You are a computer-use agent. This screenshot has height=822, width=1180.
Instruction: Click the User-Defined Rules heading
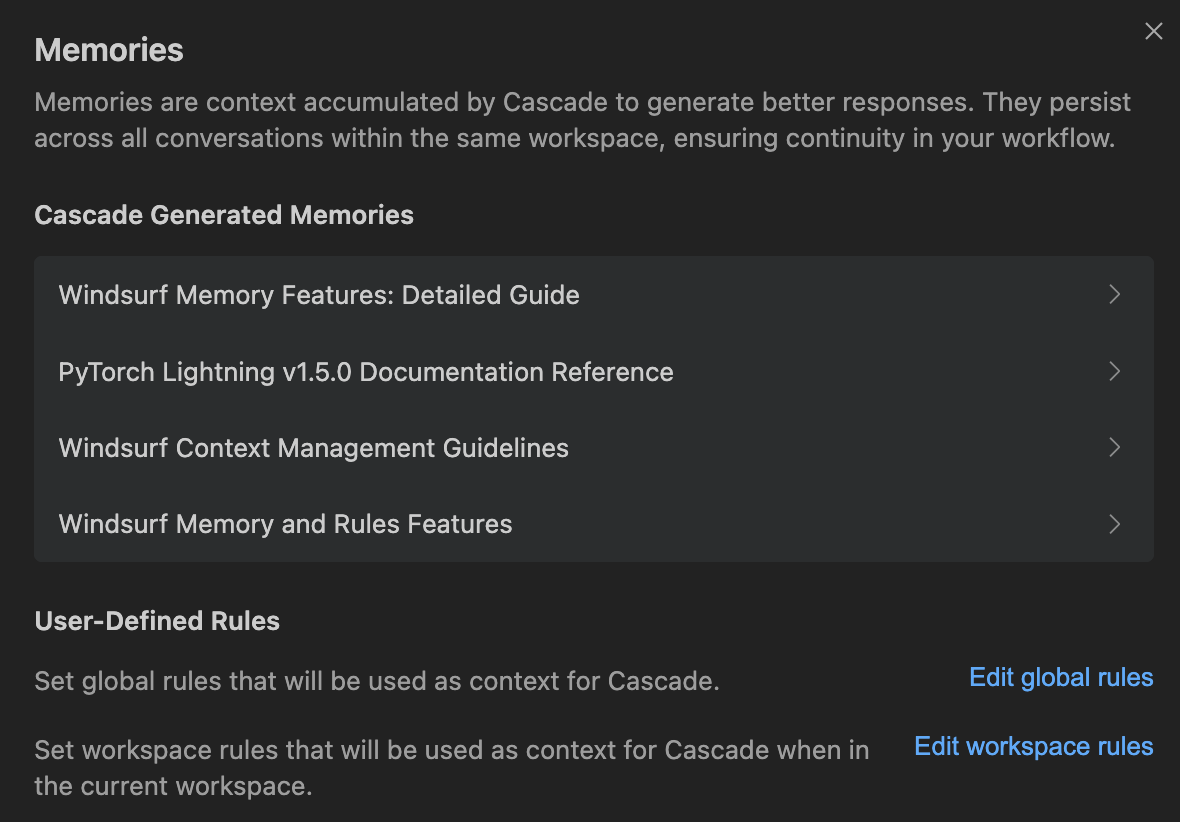pos(157,621)
